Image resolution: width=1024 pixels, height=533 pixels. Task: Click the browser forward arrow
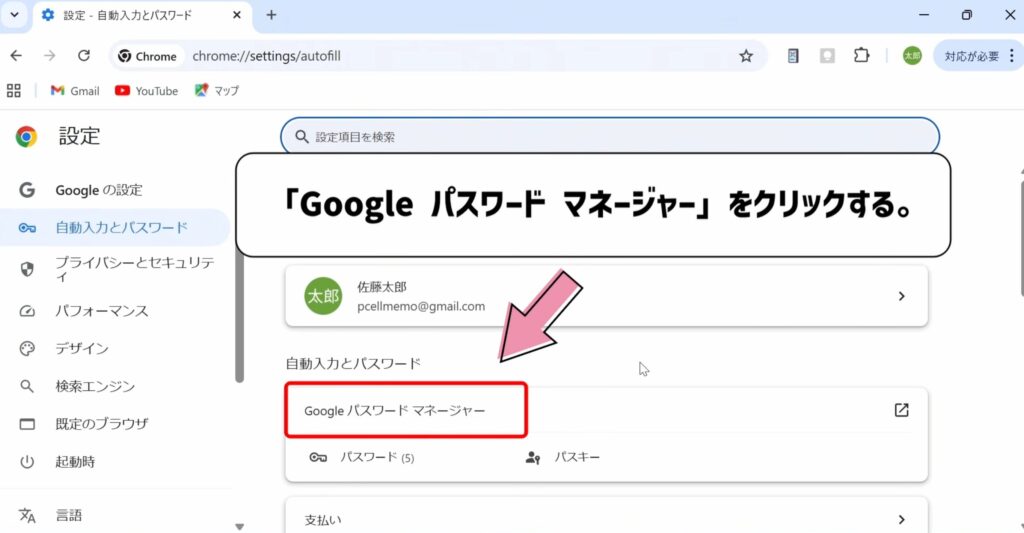pos(50,56)
